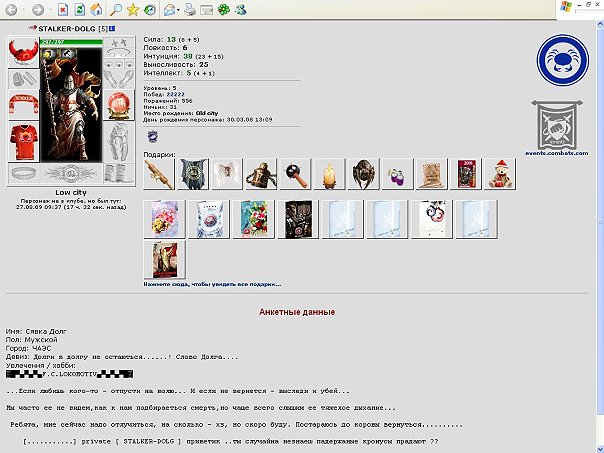This screenshot has width=604, height=453.
Task: Open the blue info icon beside STALKER-DOLG
Action: tap(112, 29)
